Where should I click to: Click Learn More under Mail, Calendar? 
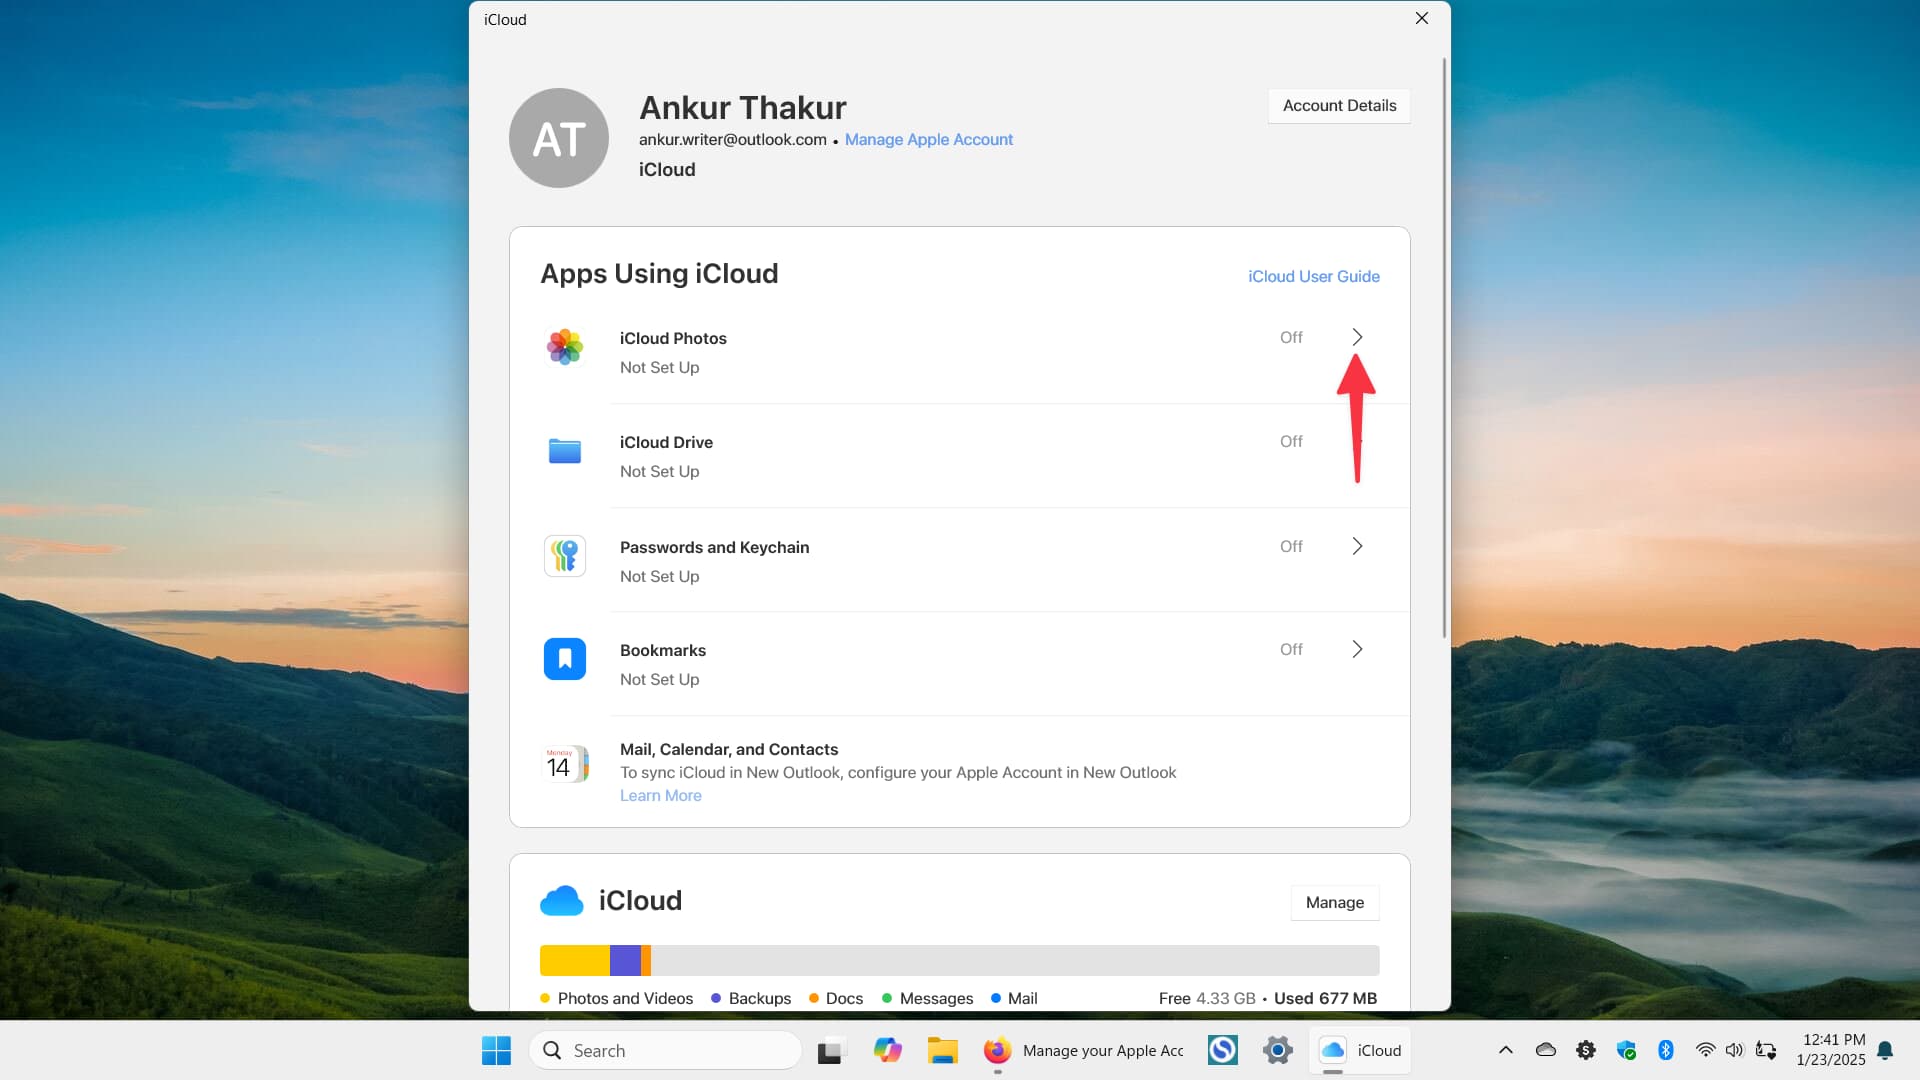(x=660, y=795)
